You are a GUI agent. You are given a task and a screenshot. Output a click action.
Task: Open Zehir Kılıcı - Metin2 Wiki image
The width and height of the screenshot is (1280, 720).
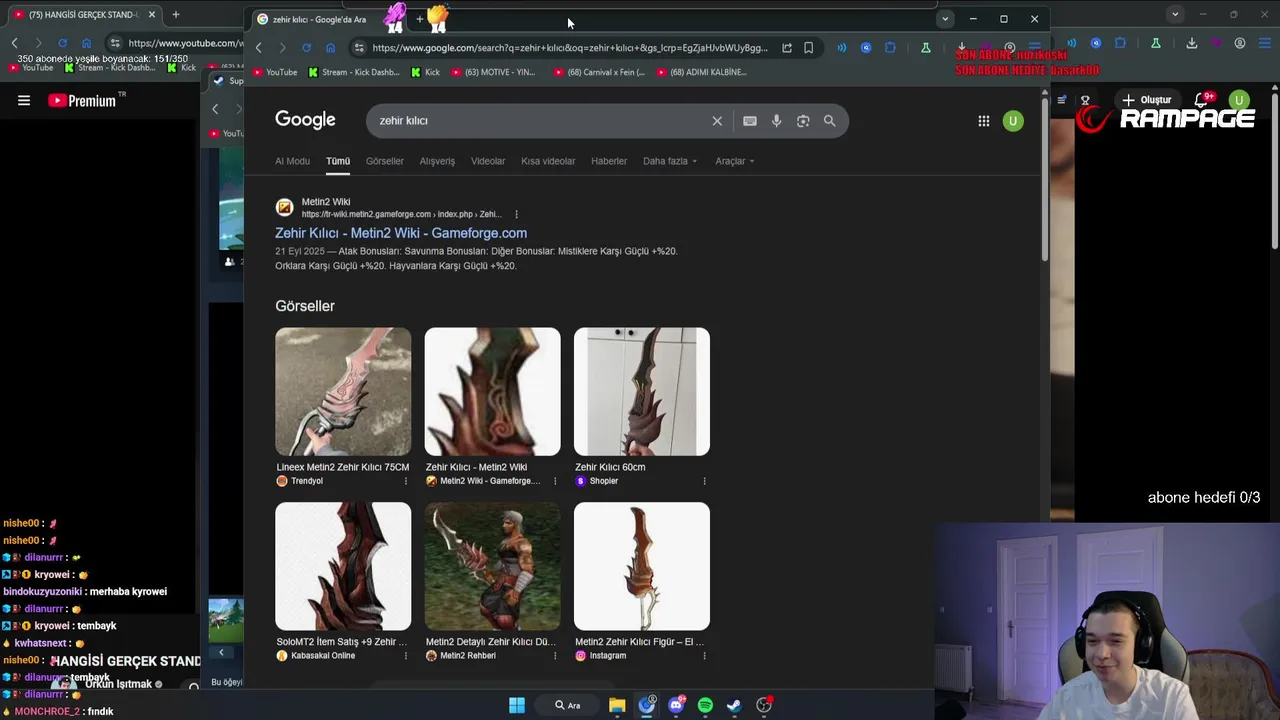tap(492, 392)
